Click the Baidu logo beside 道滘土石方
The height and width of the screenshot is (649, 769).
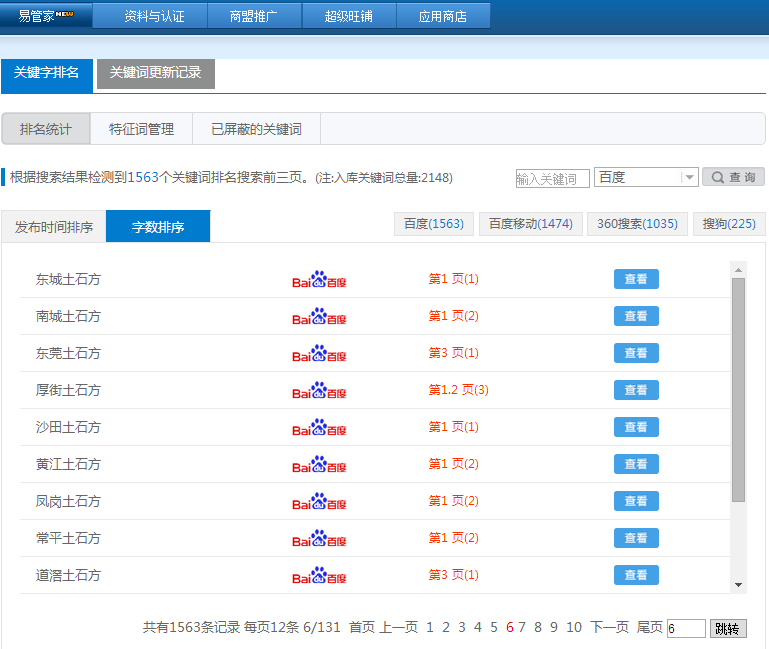click(319, 576)
